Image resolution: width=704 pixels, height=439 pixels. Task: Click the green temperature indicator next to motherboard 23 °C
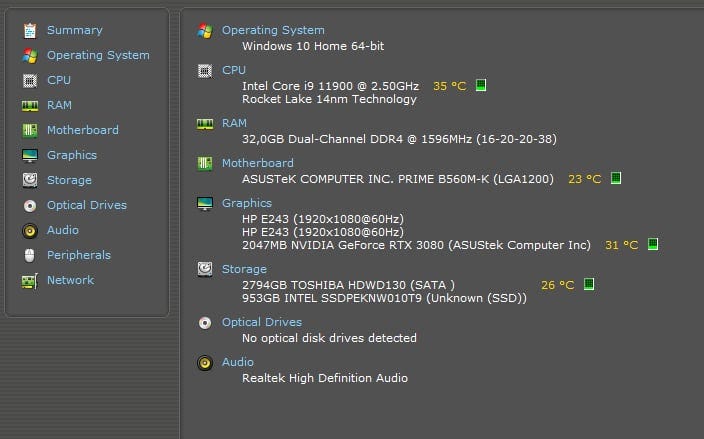point(616,178)
